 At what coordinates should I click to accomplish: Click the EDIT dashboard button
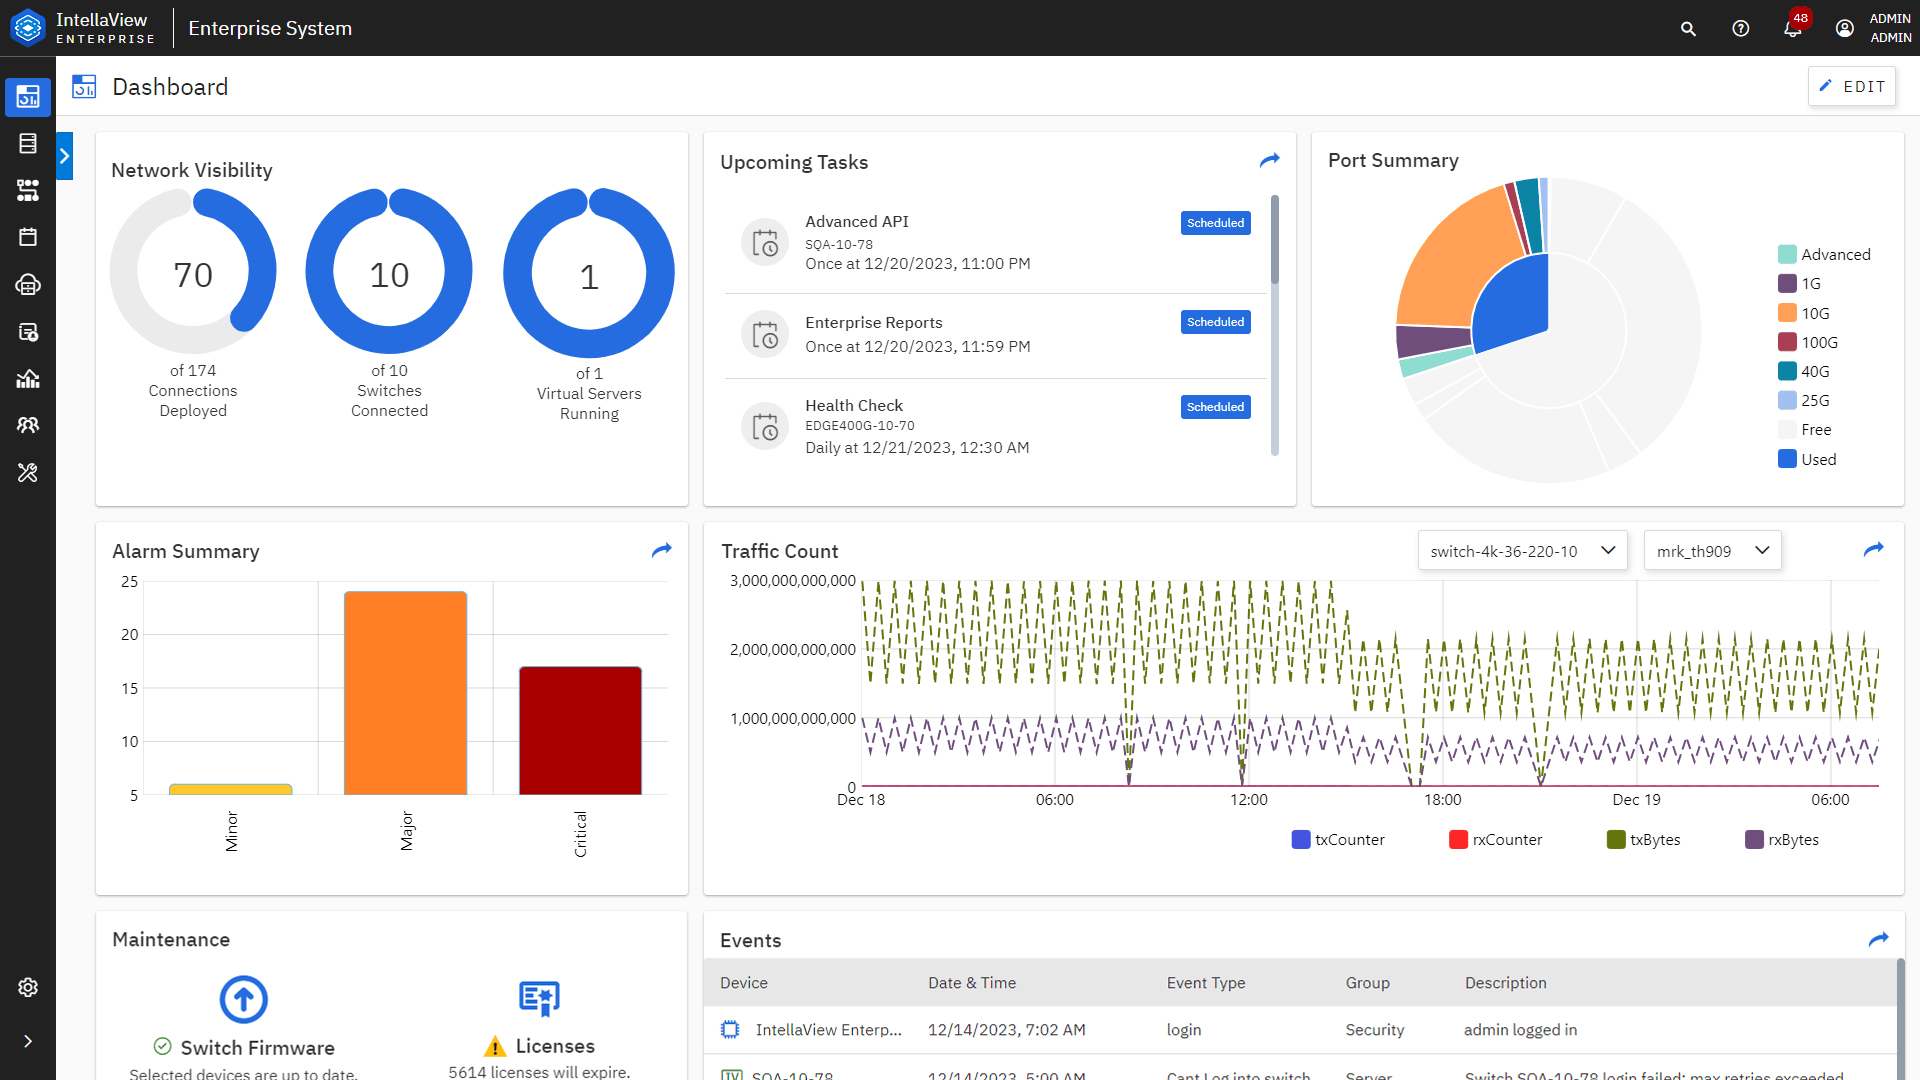(x=1854, y=86)
